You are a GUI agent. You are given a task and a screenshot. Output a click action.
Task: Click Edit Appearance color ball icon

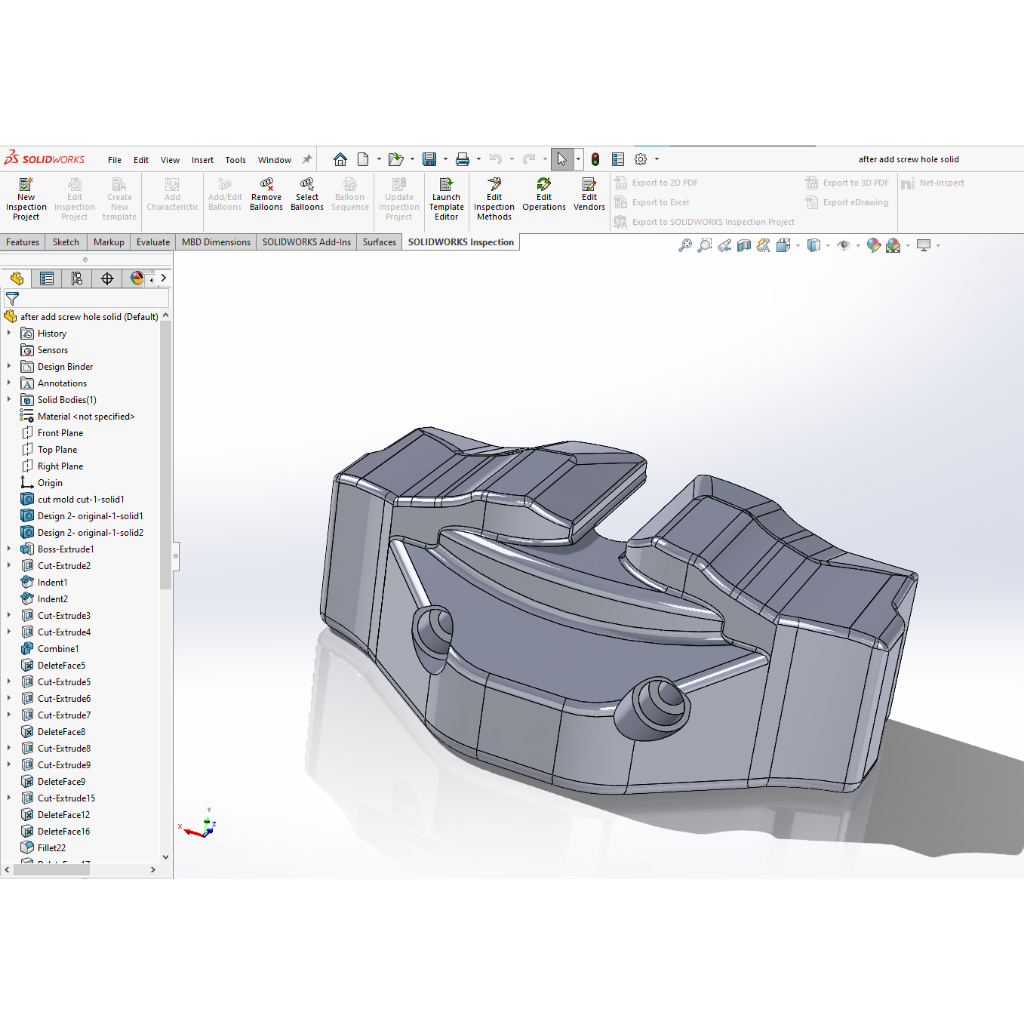tap(873, 246)
